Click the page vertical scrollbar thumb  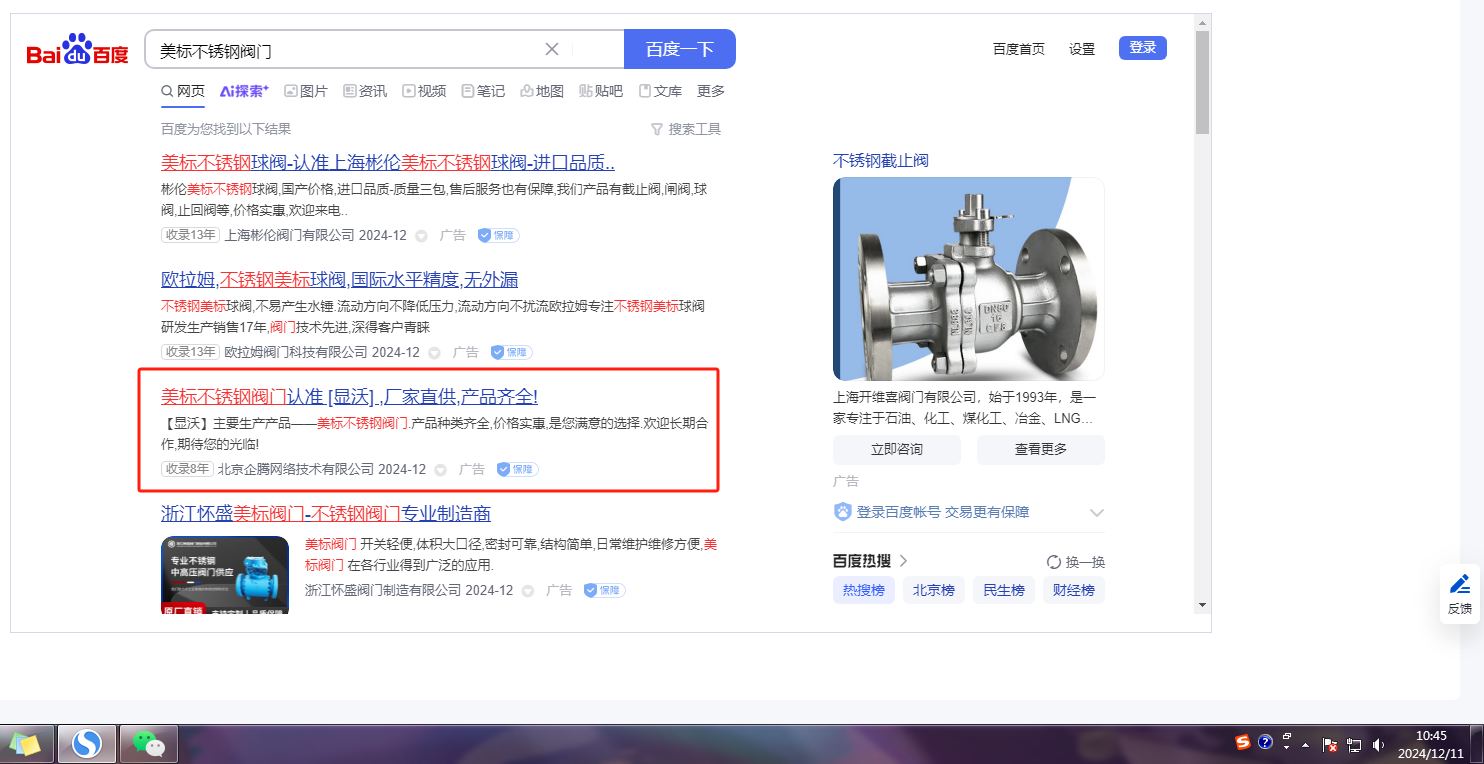[x=1202, y=82]
